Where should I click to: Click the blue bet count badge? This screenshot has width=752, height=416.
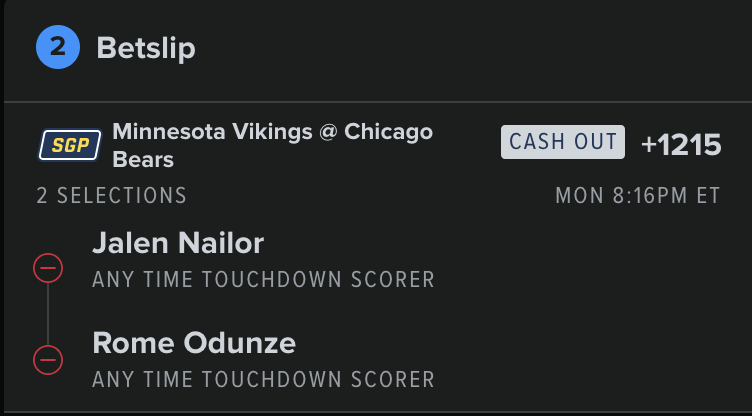(58, 47)
